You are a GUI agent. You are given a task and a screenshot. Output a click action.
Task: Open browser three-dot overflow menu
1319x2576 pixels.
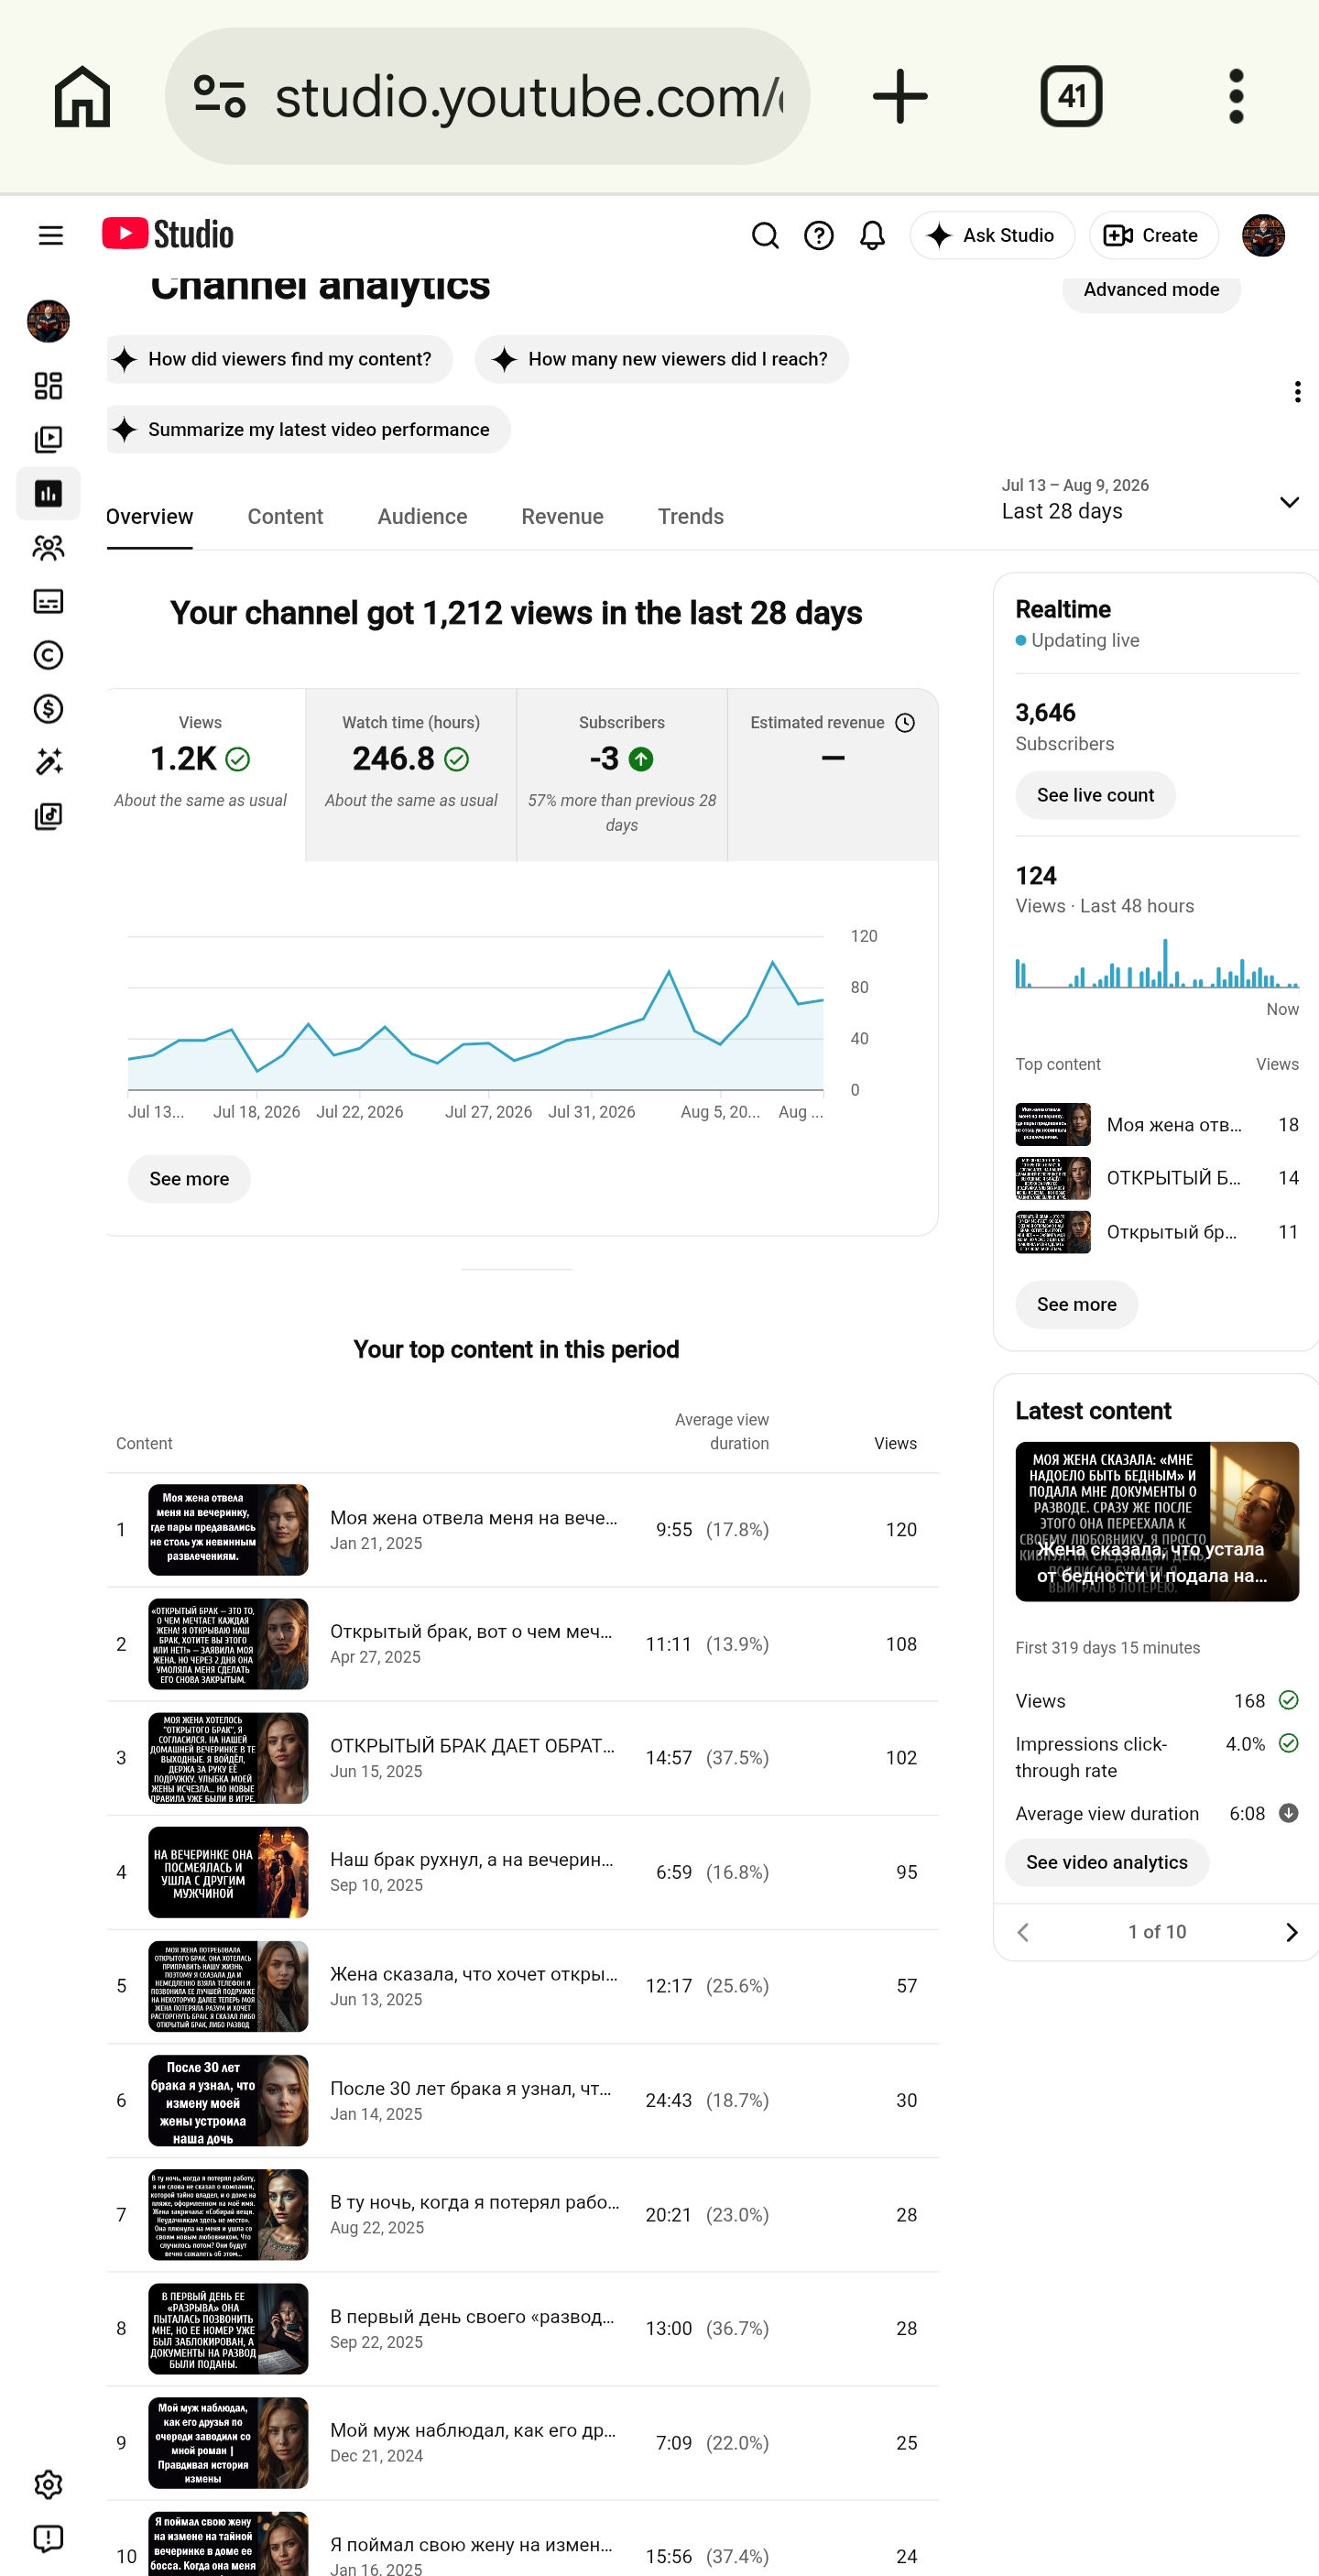coord(1236,97)
